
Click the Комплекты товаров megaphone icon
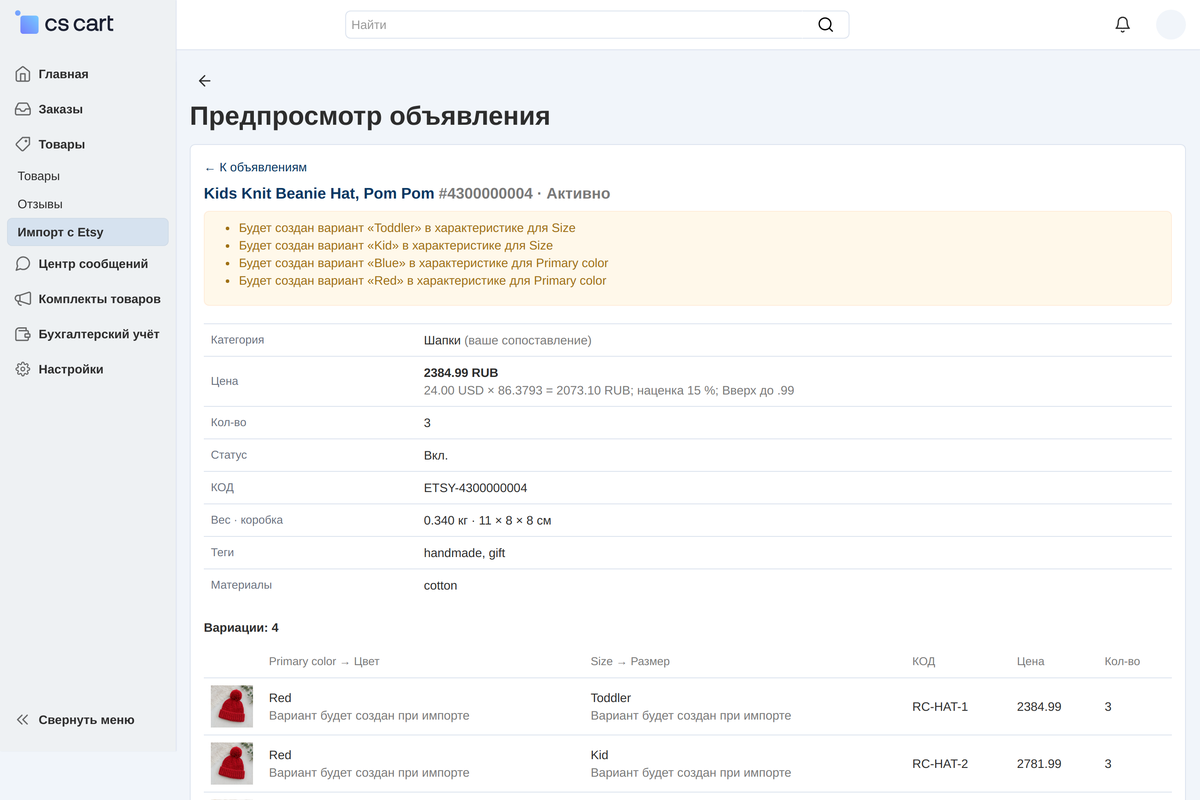click(x=23, y=299)
